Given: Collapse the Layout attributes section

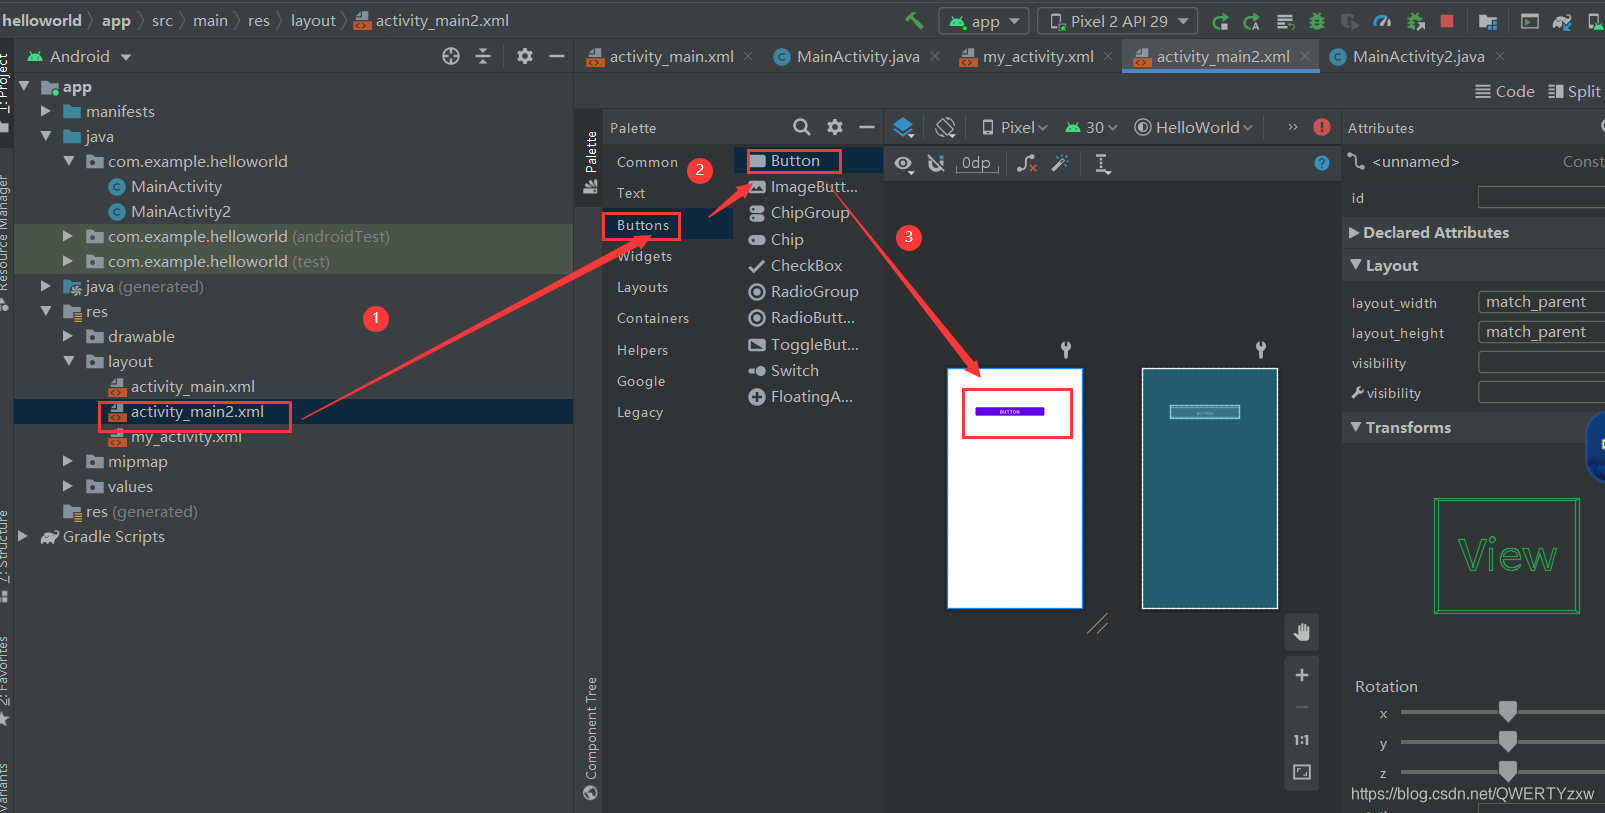Looking at the screenshot, I should click(x=1356, y=265).
